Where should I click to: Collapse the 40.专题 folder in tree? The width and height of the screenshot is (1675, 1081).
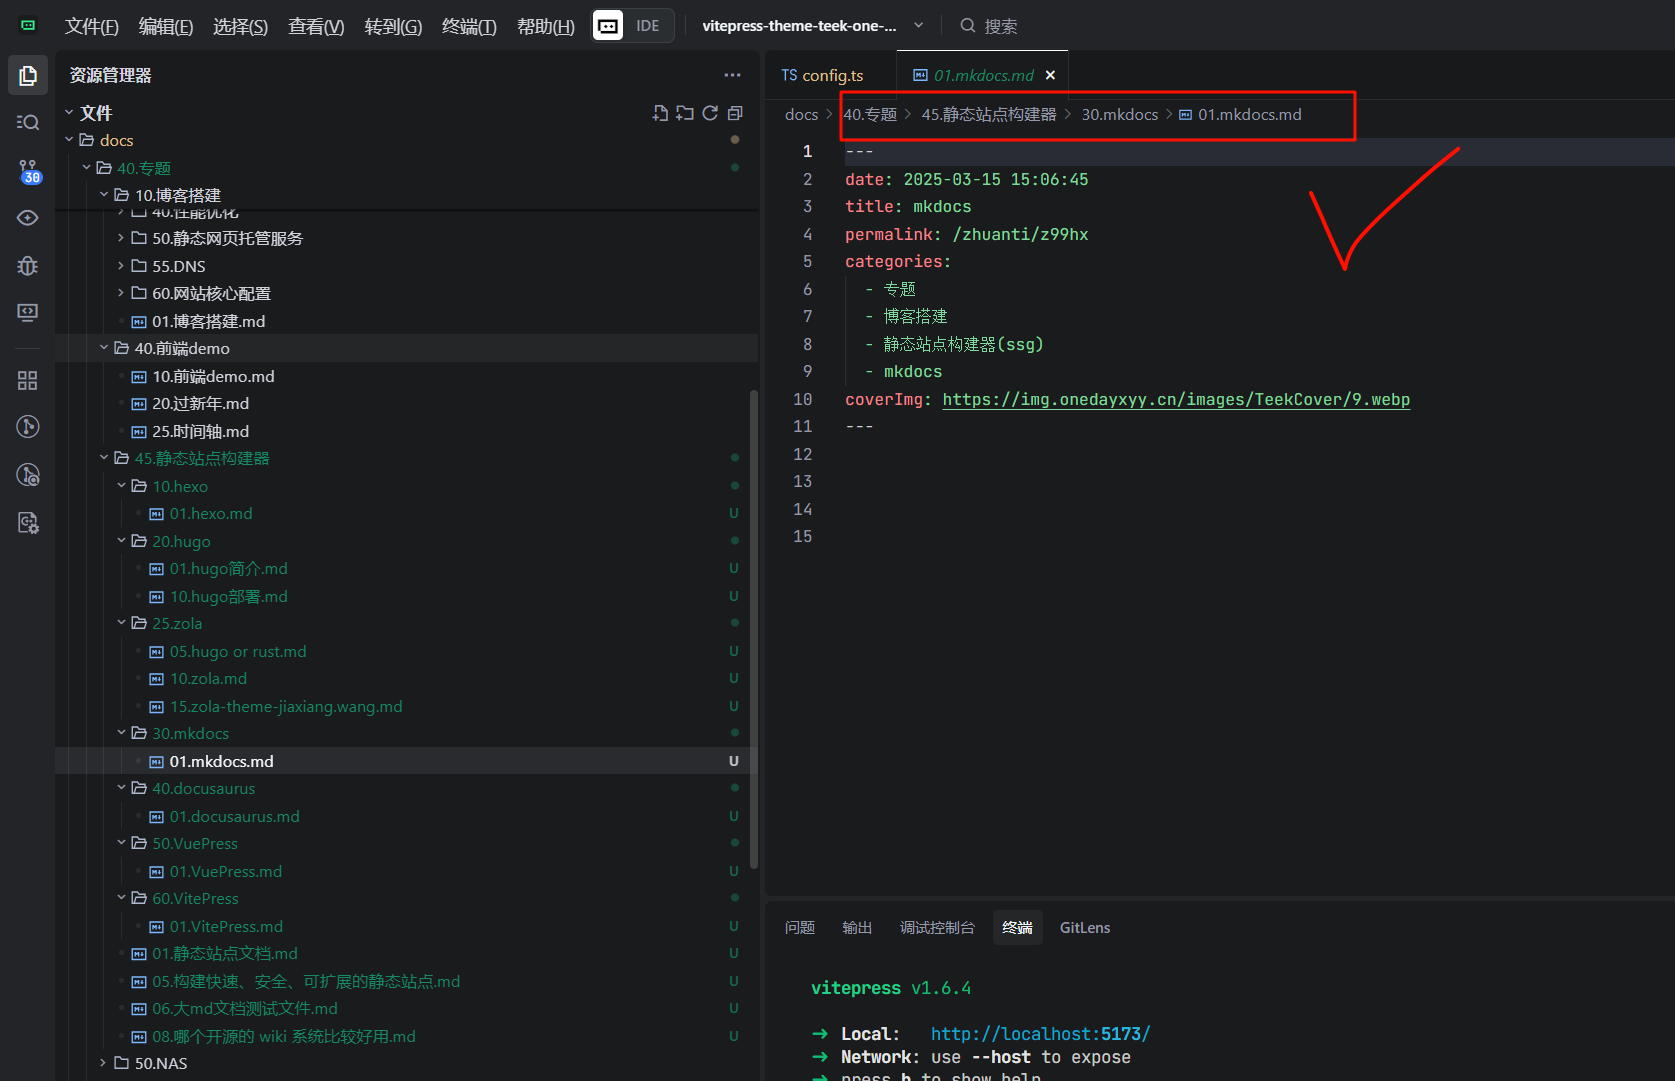[86, 167]
